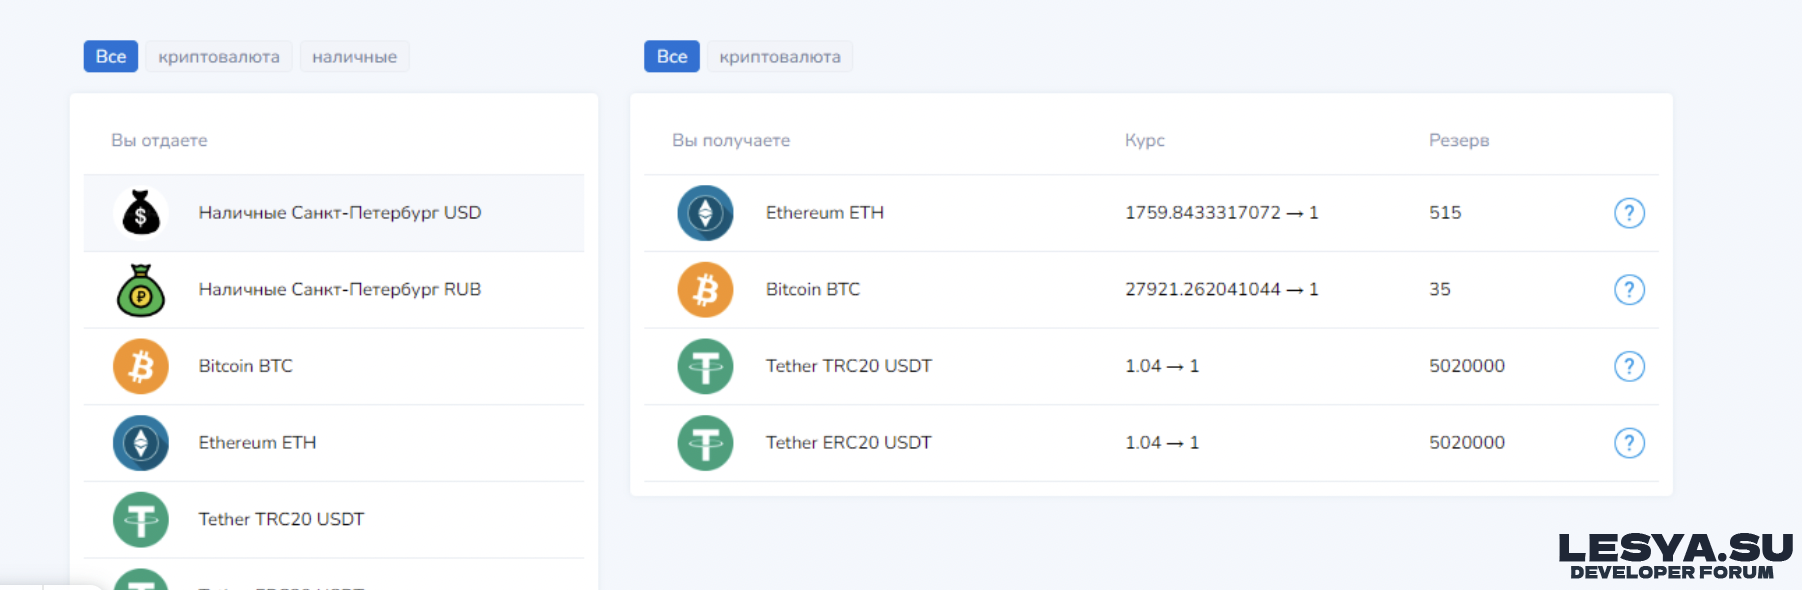Click the orange Bitcoin icon in give list
1802x590 pixels.
[x=141, y=366]
